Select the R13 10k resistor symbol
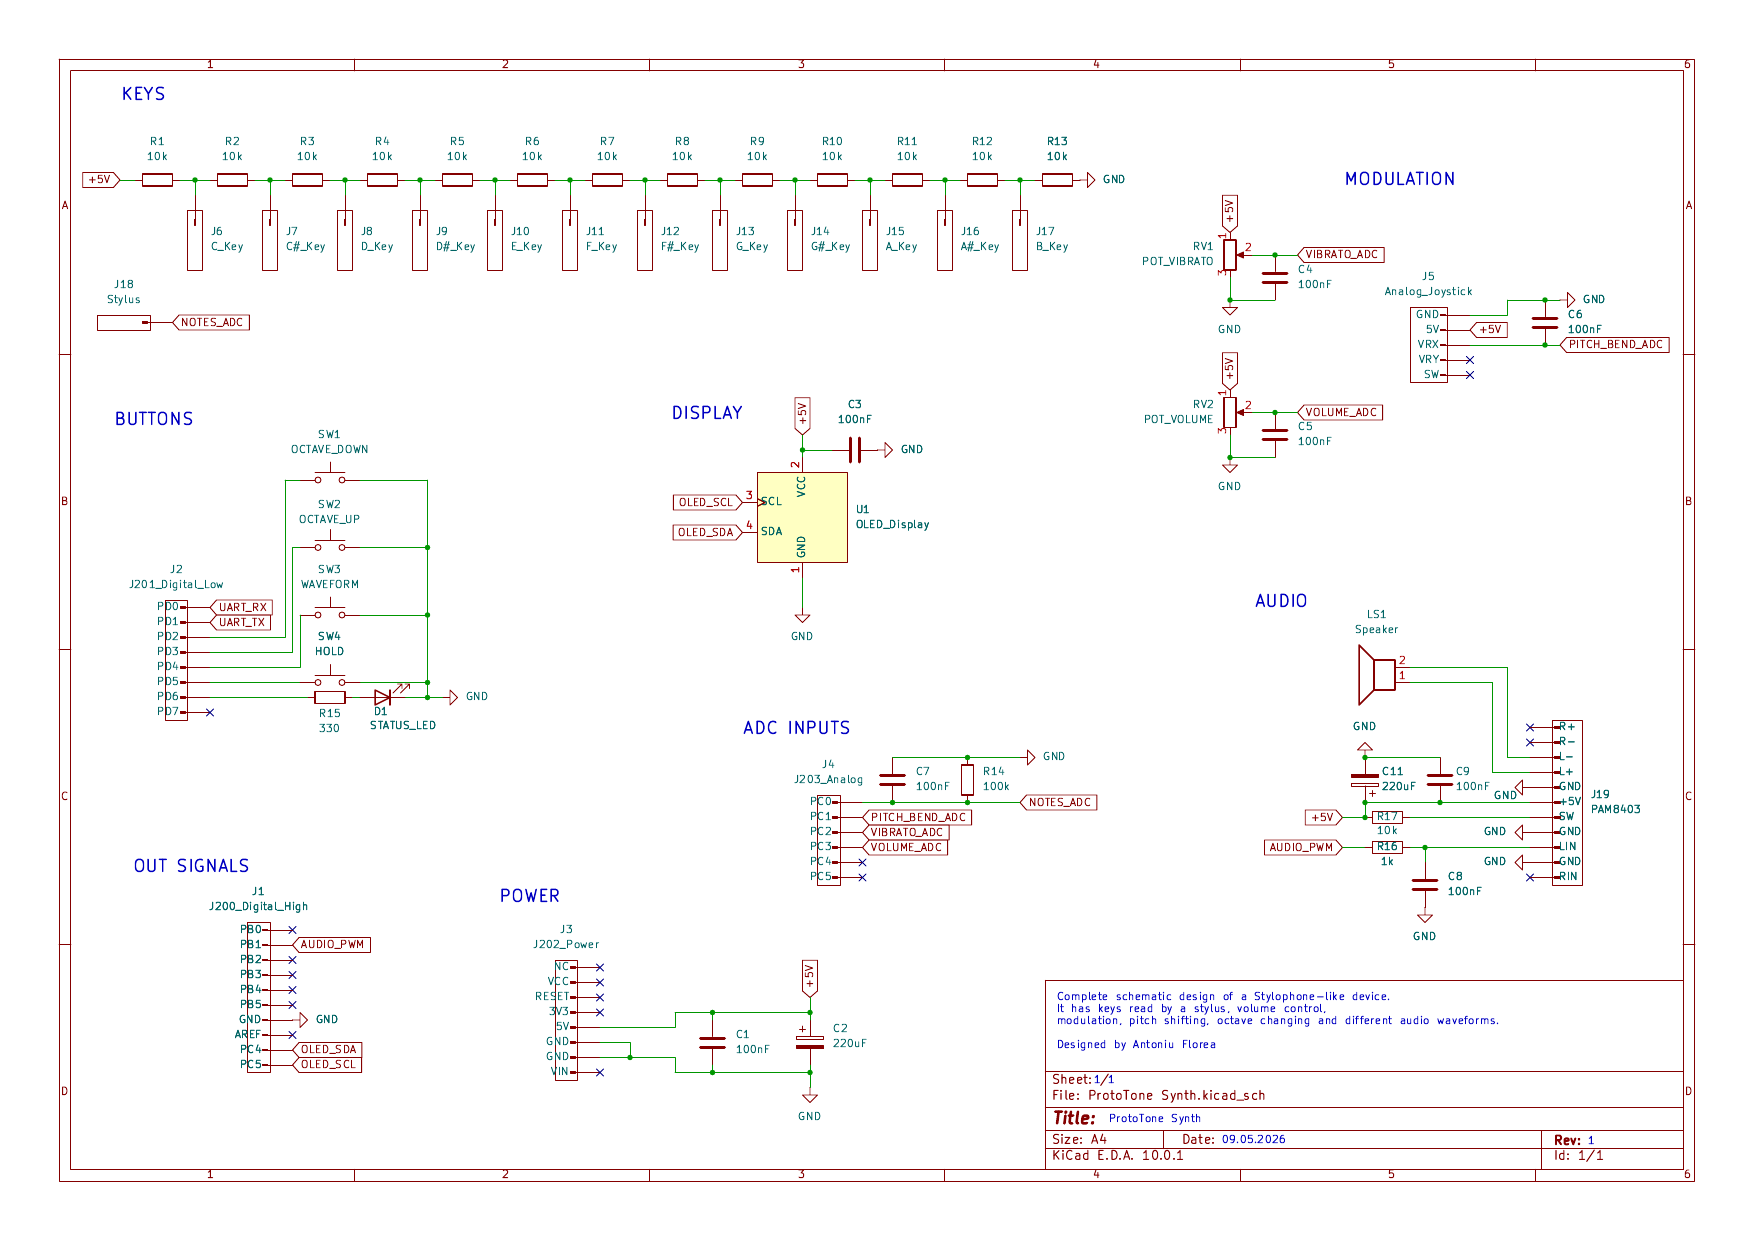 tap(1057, 180)
